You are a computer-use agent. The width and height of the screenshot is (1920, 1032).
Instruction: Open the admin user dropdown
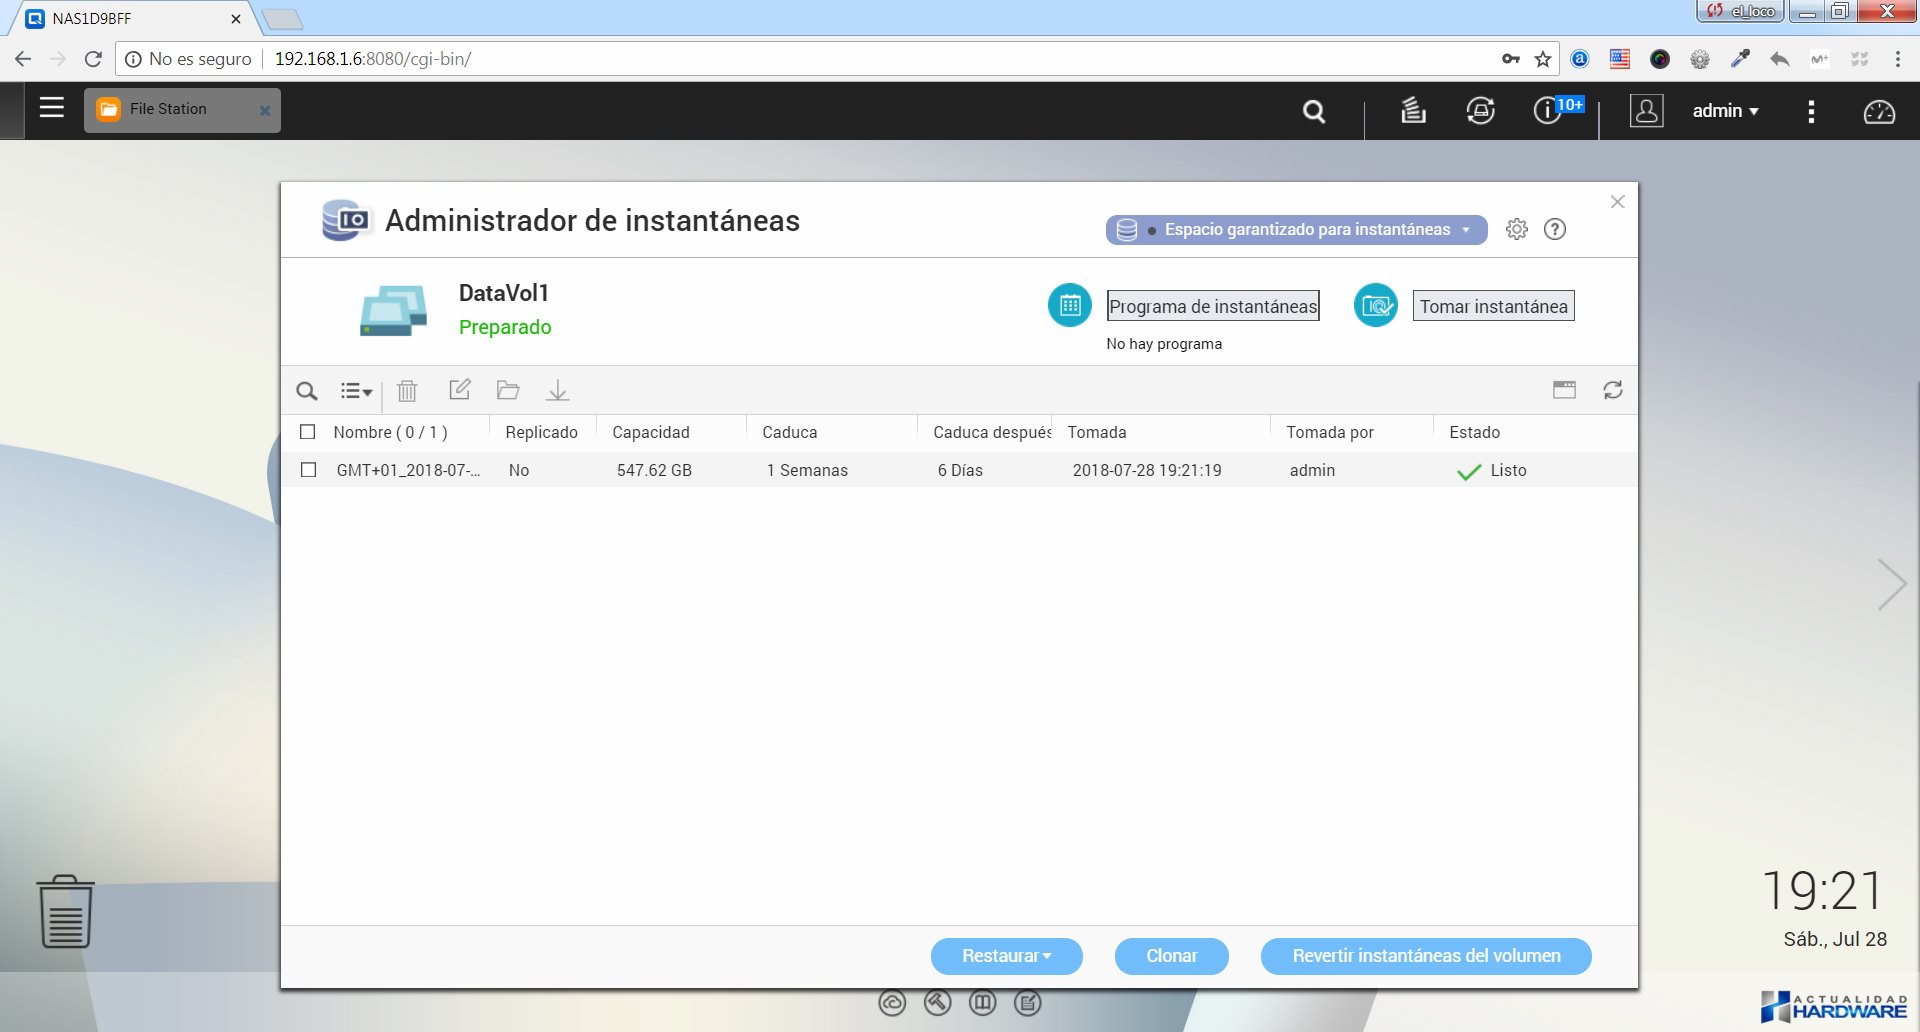(1725, 111)
